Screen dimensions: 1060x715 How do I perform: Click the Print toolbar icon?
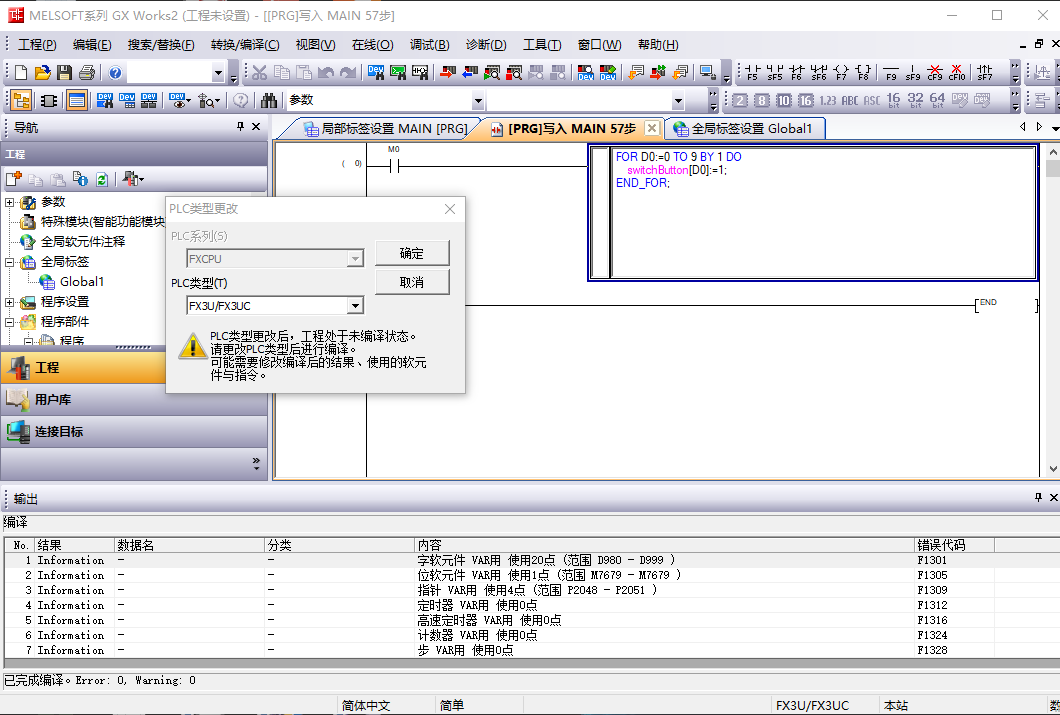click(x=87, y=73)
